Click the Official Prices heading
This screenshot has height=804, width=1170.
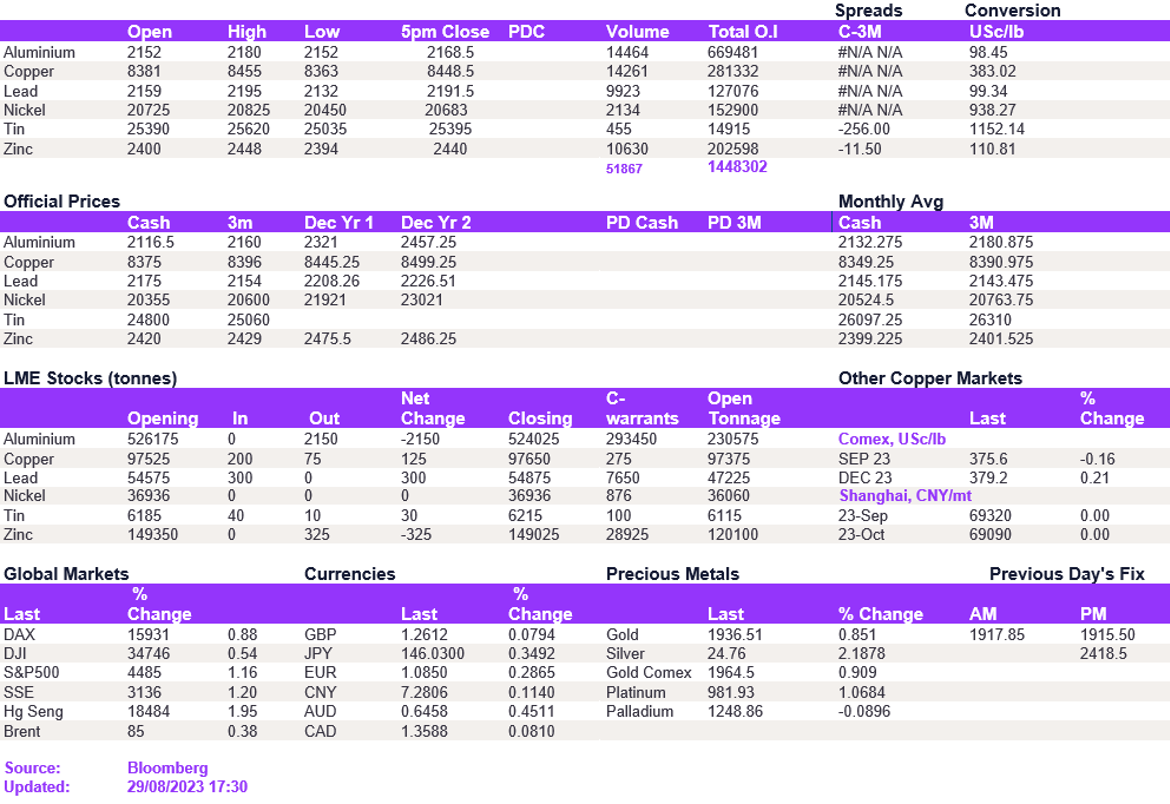62,202
